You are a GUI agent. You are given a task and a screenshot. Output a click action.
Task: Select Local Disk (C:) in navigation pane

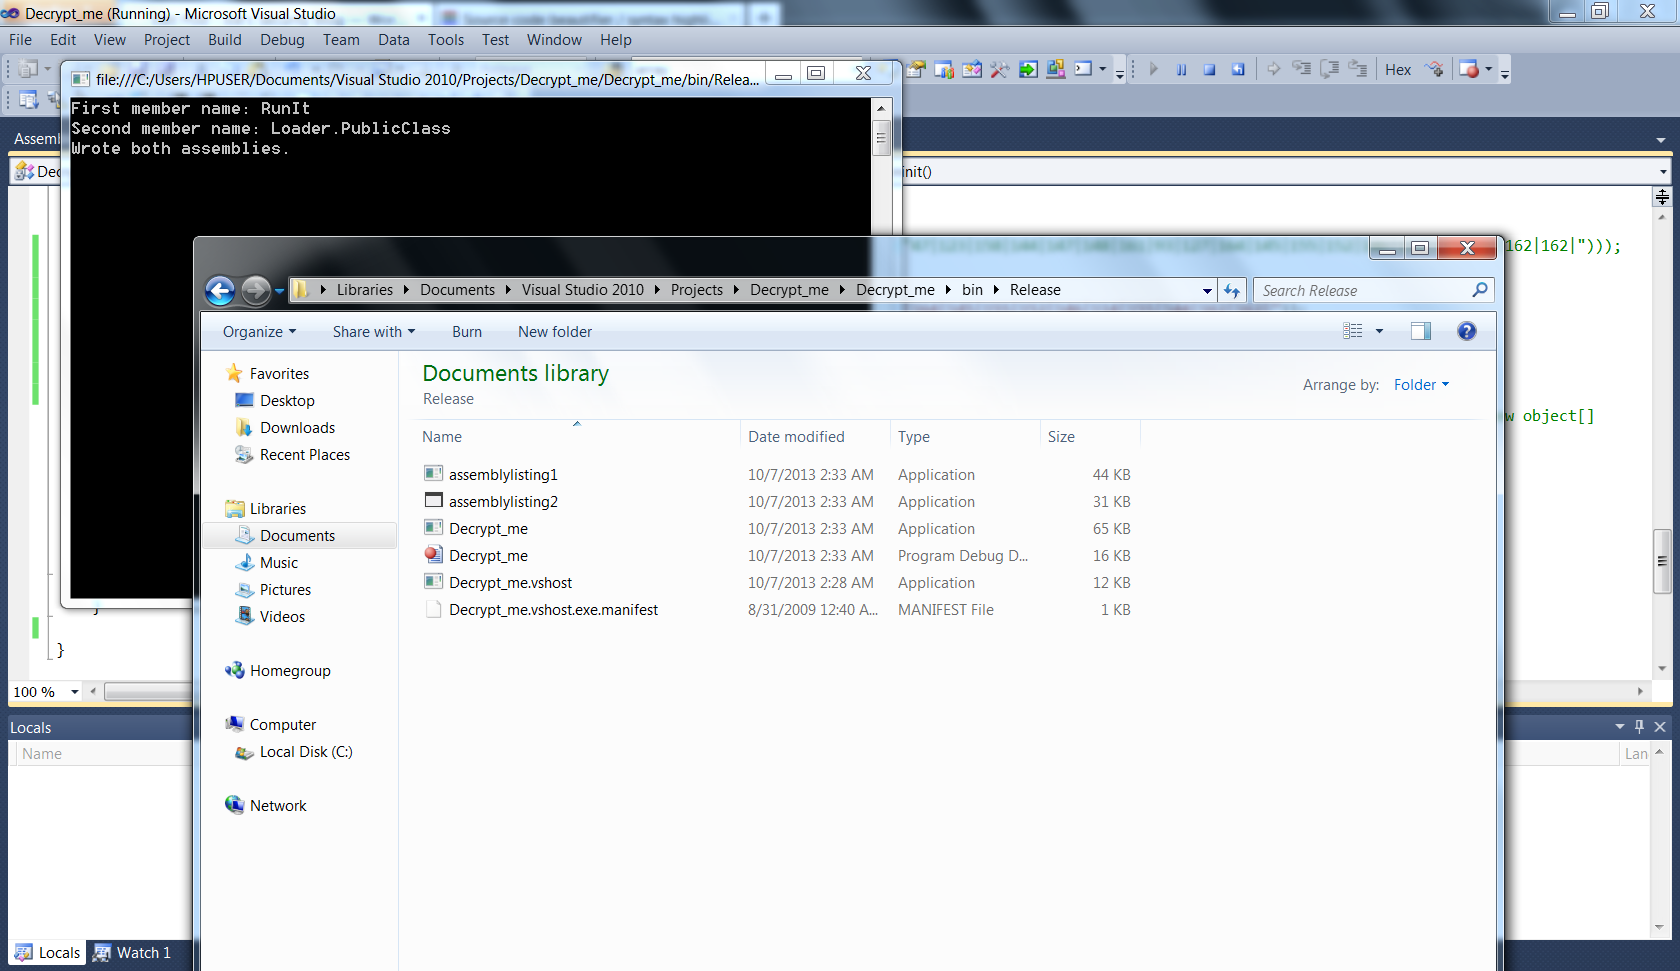click(x=306, y=752)
